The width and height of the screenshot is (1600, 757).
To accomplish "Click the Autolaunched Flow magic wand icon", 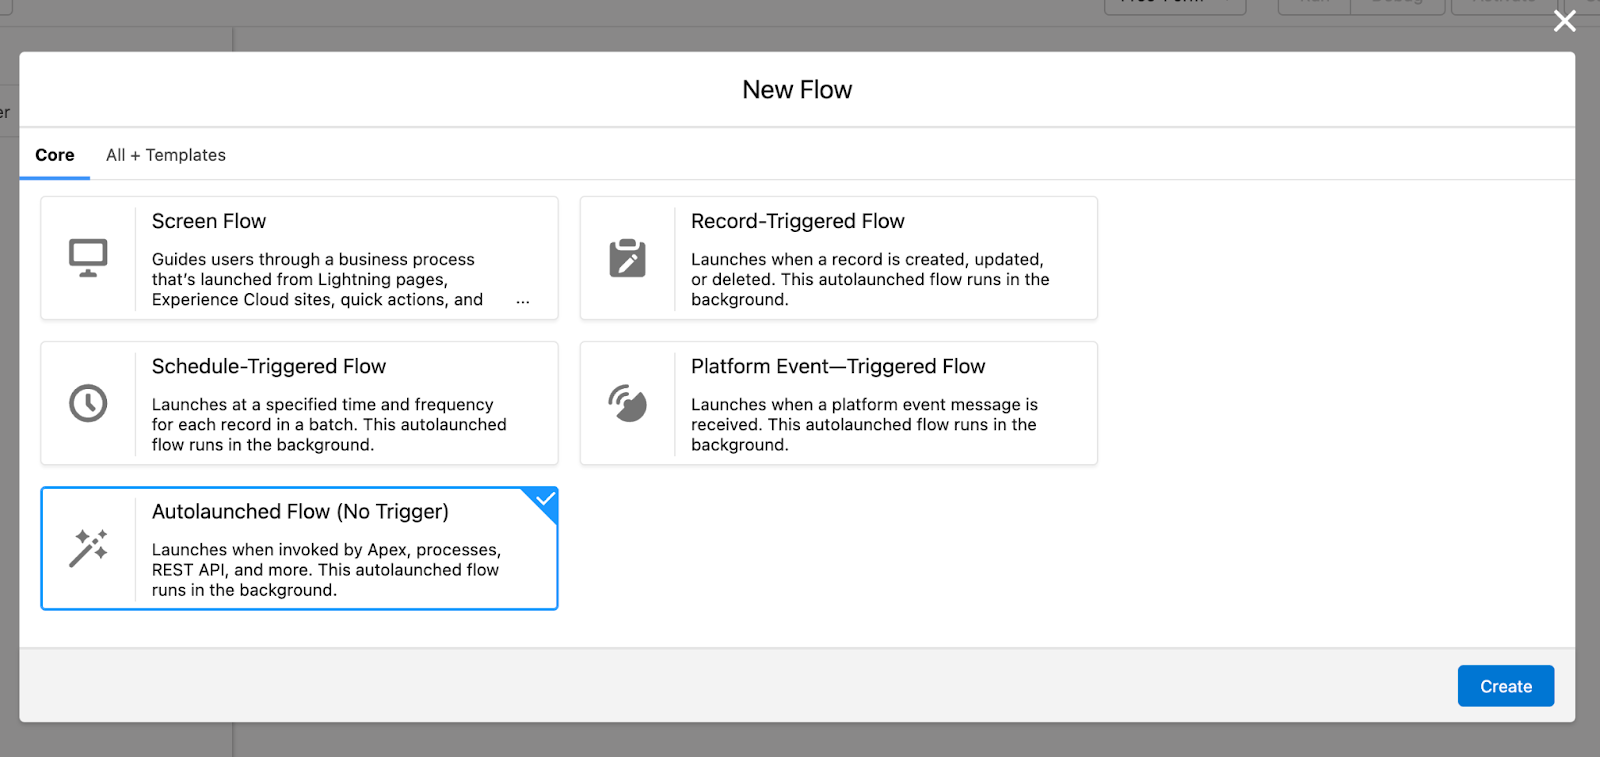I will click(88, 548).
